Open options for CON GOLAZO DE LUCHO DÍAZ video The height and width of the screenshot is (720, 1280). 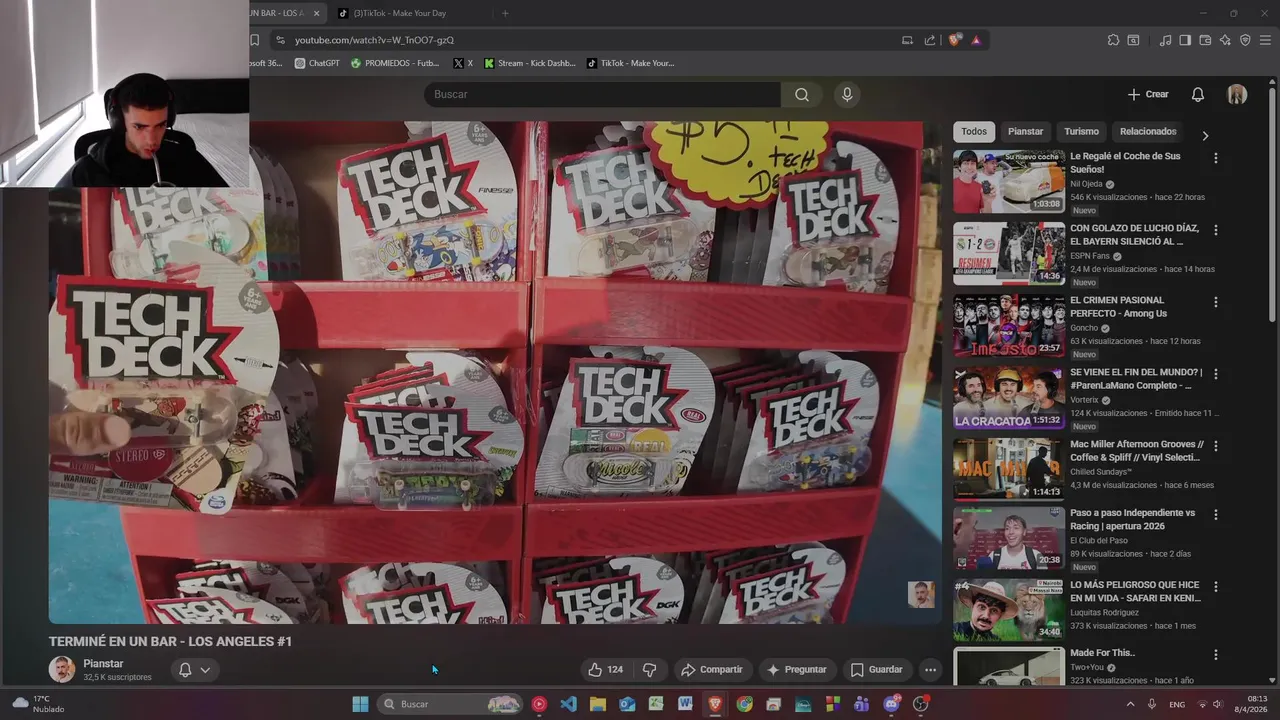point(1216,230)
